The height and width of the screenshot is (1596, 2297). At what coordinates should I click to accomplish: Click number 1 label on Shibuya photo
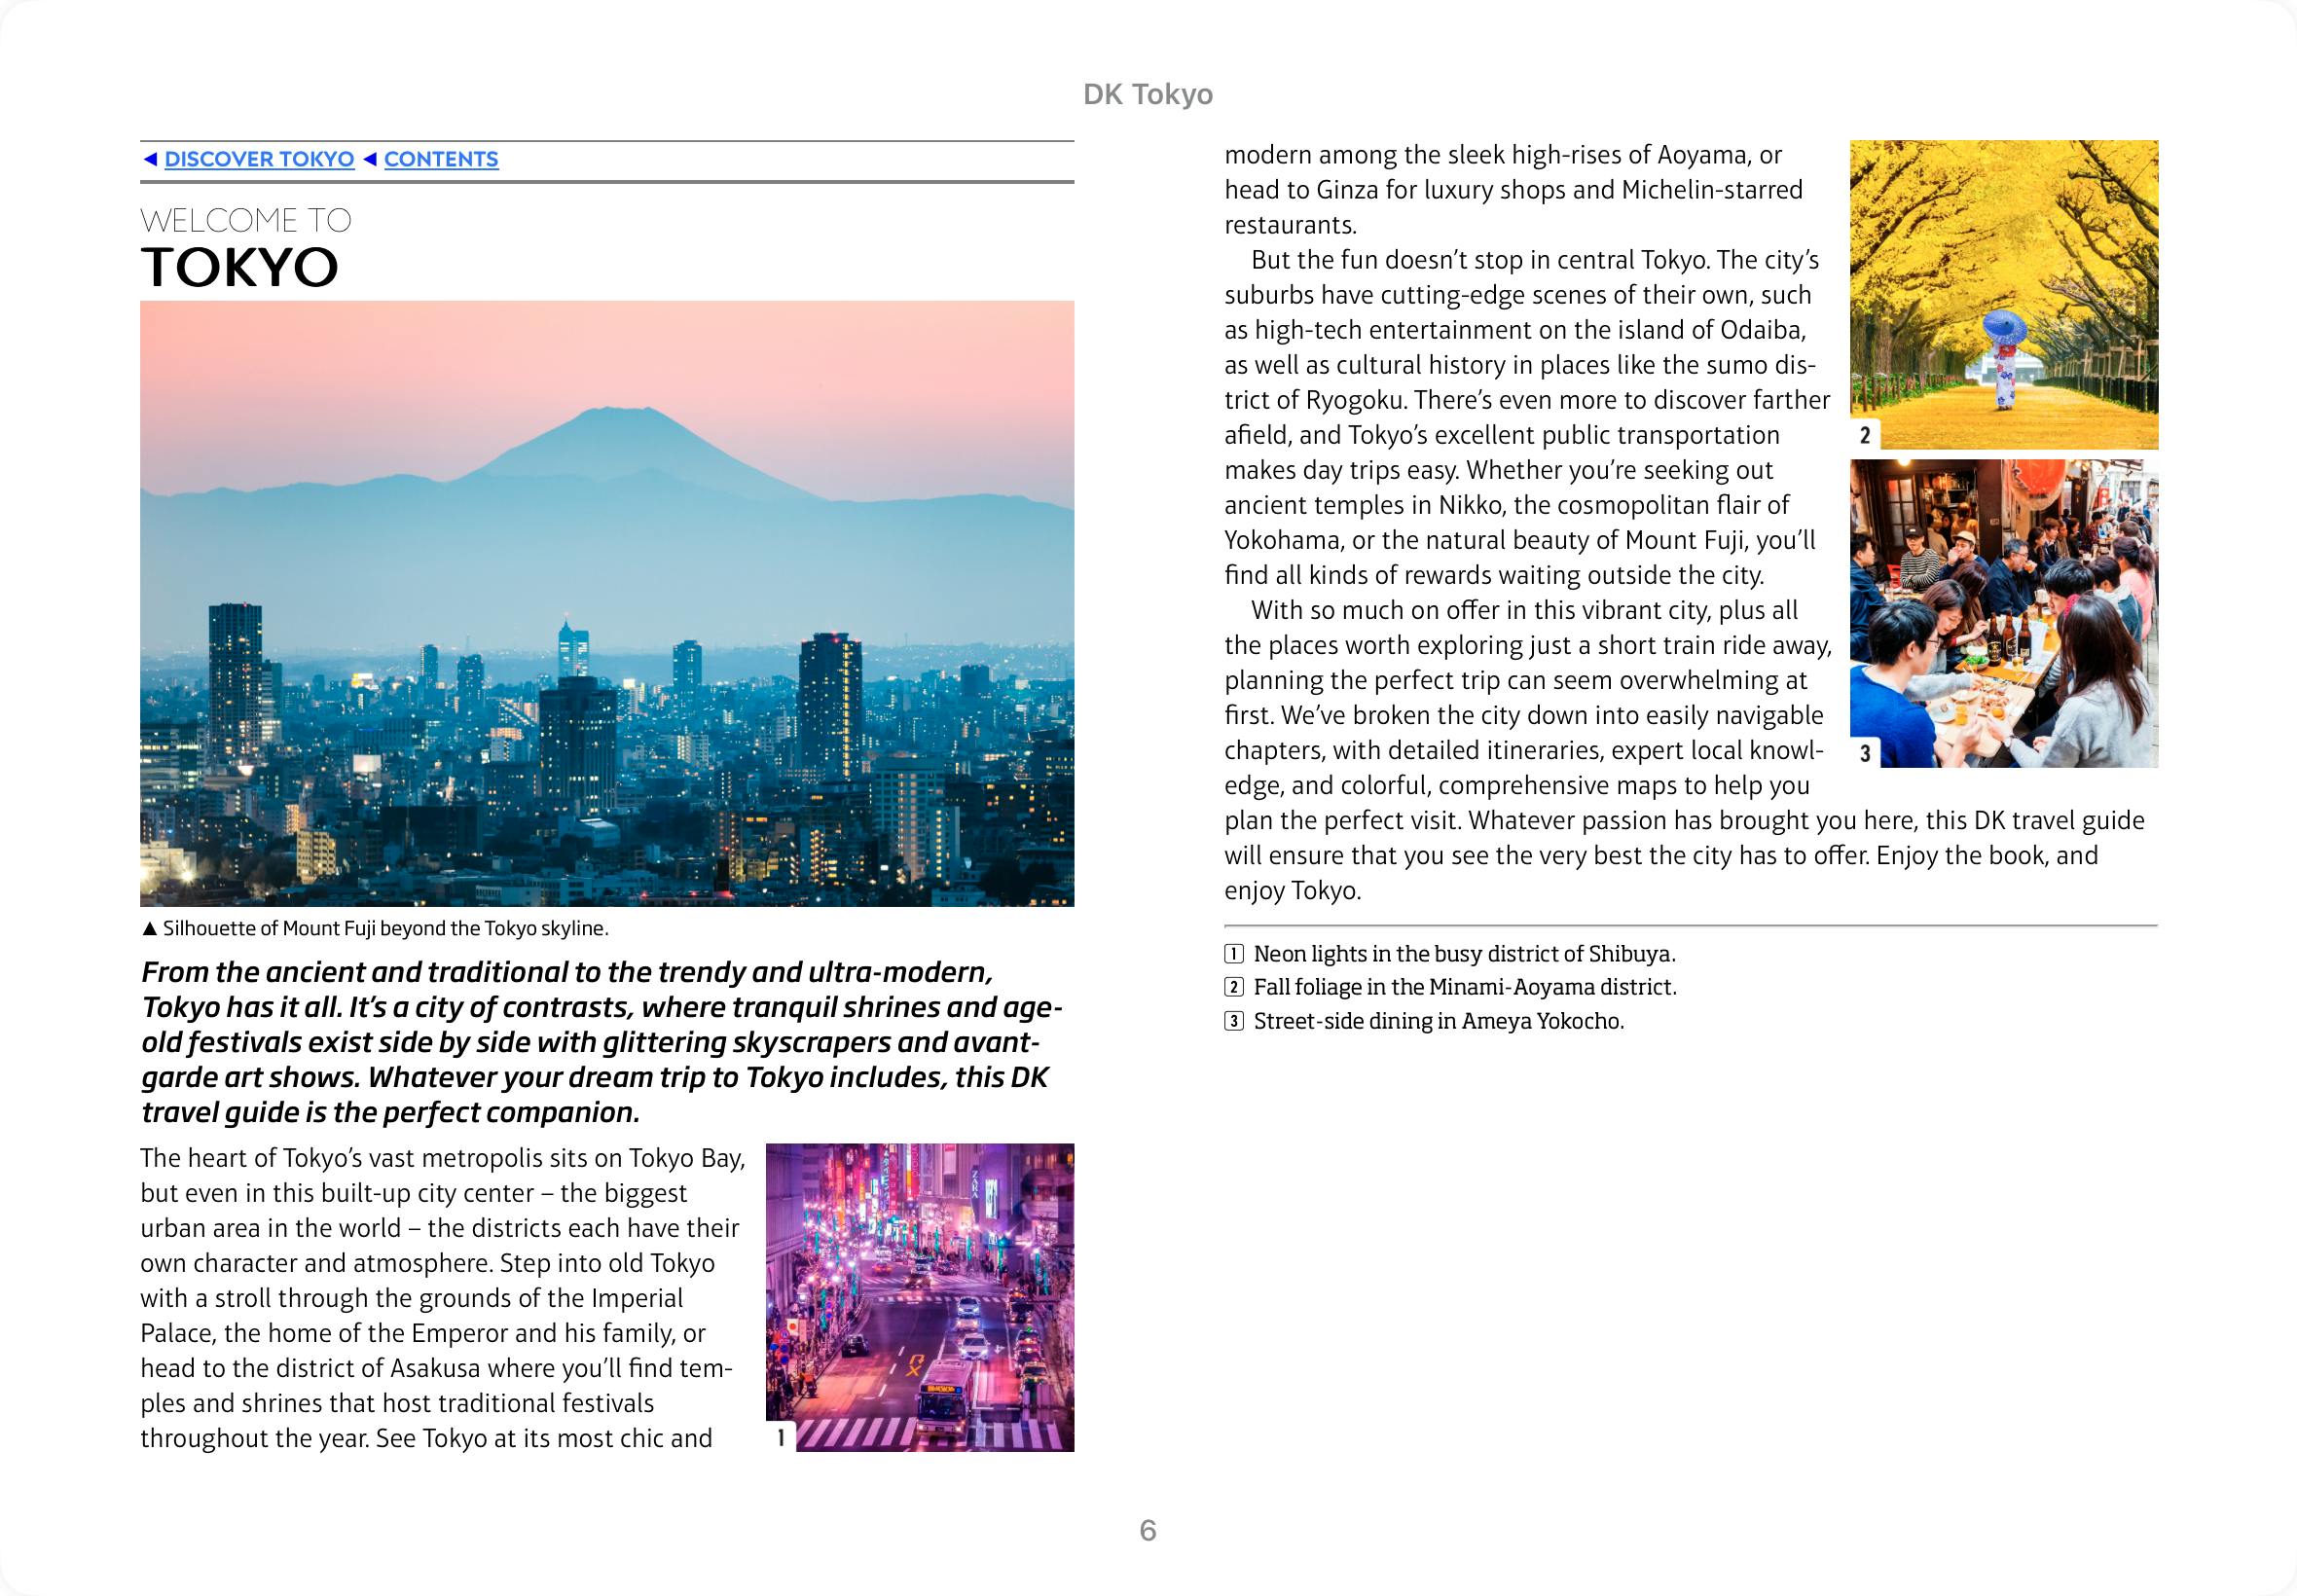click(x=781, y=1438)
